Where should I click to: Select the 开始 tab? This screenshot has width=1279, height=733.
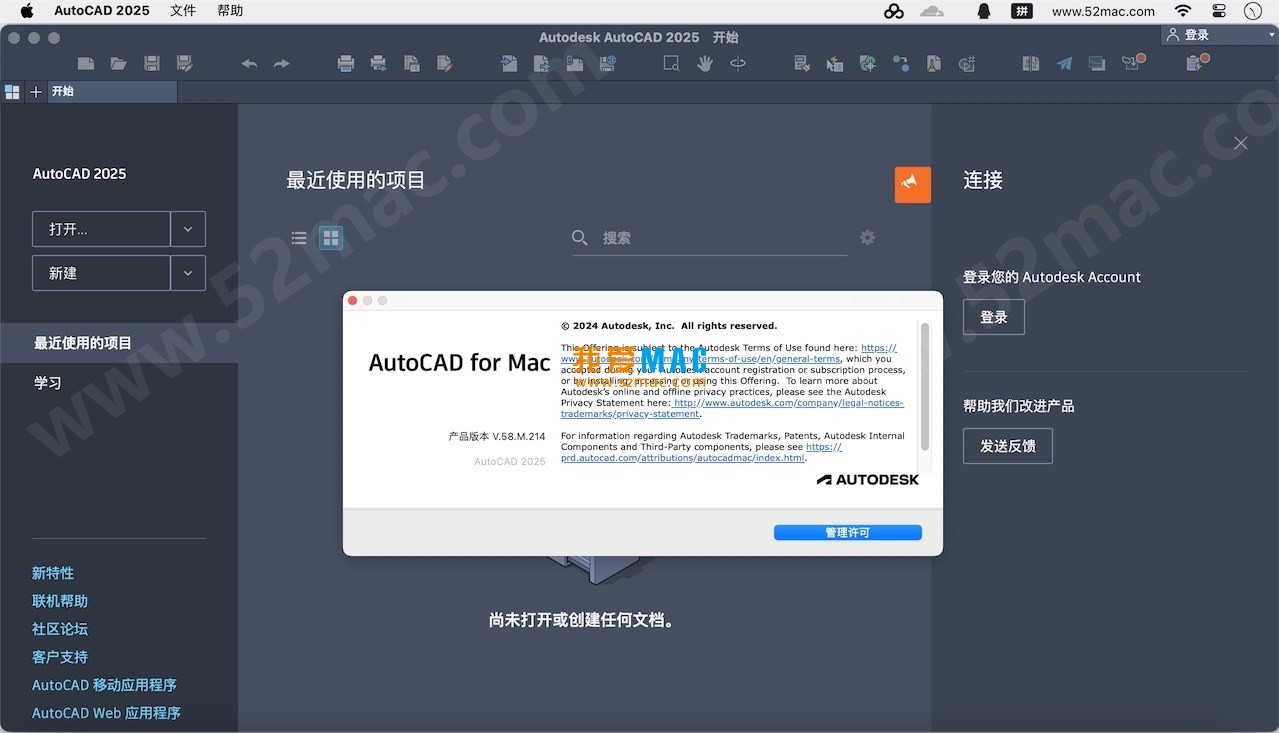pos(62,91)
